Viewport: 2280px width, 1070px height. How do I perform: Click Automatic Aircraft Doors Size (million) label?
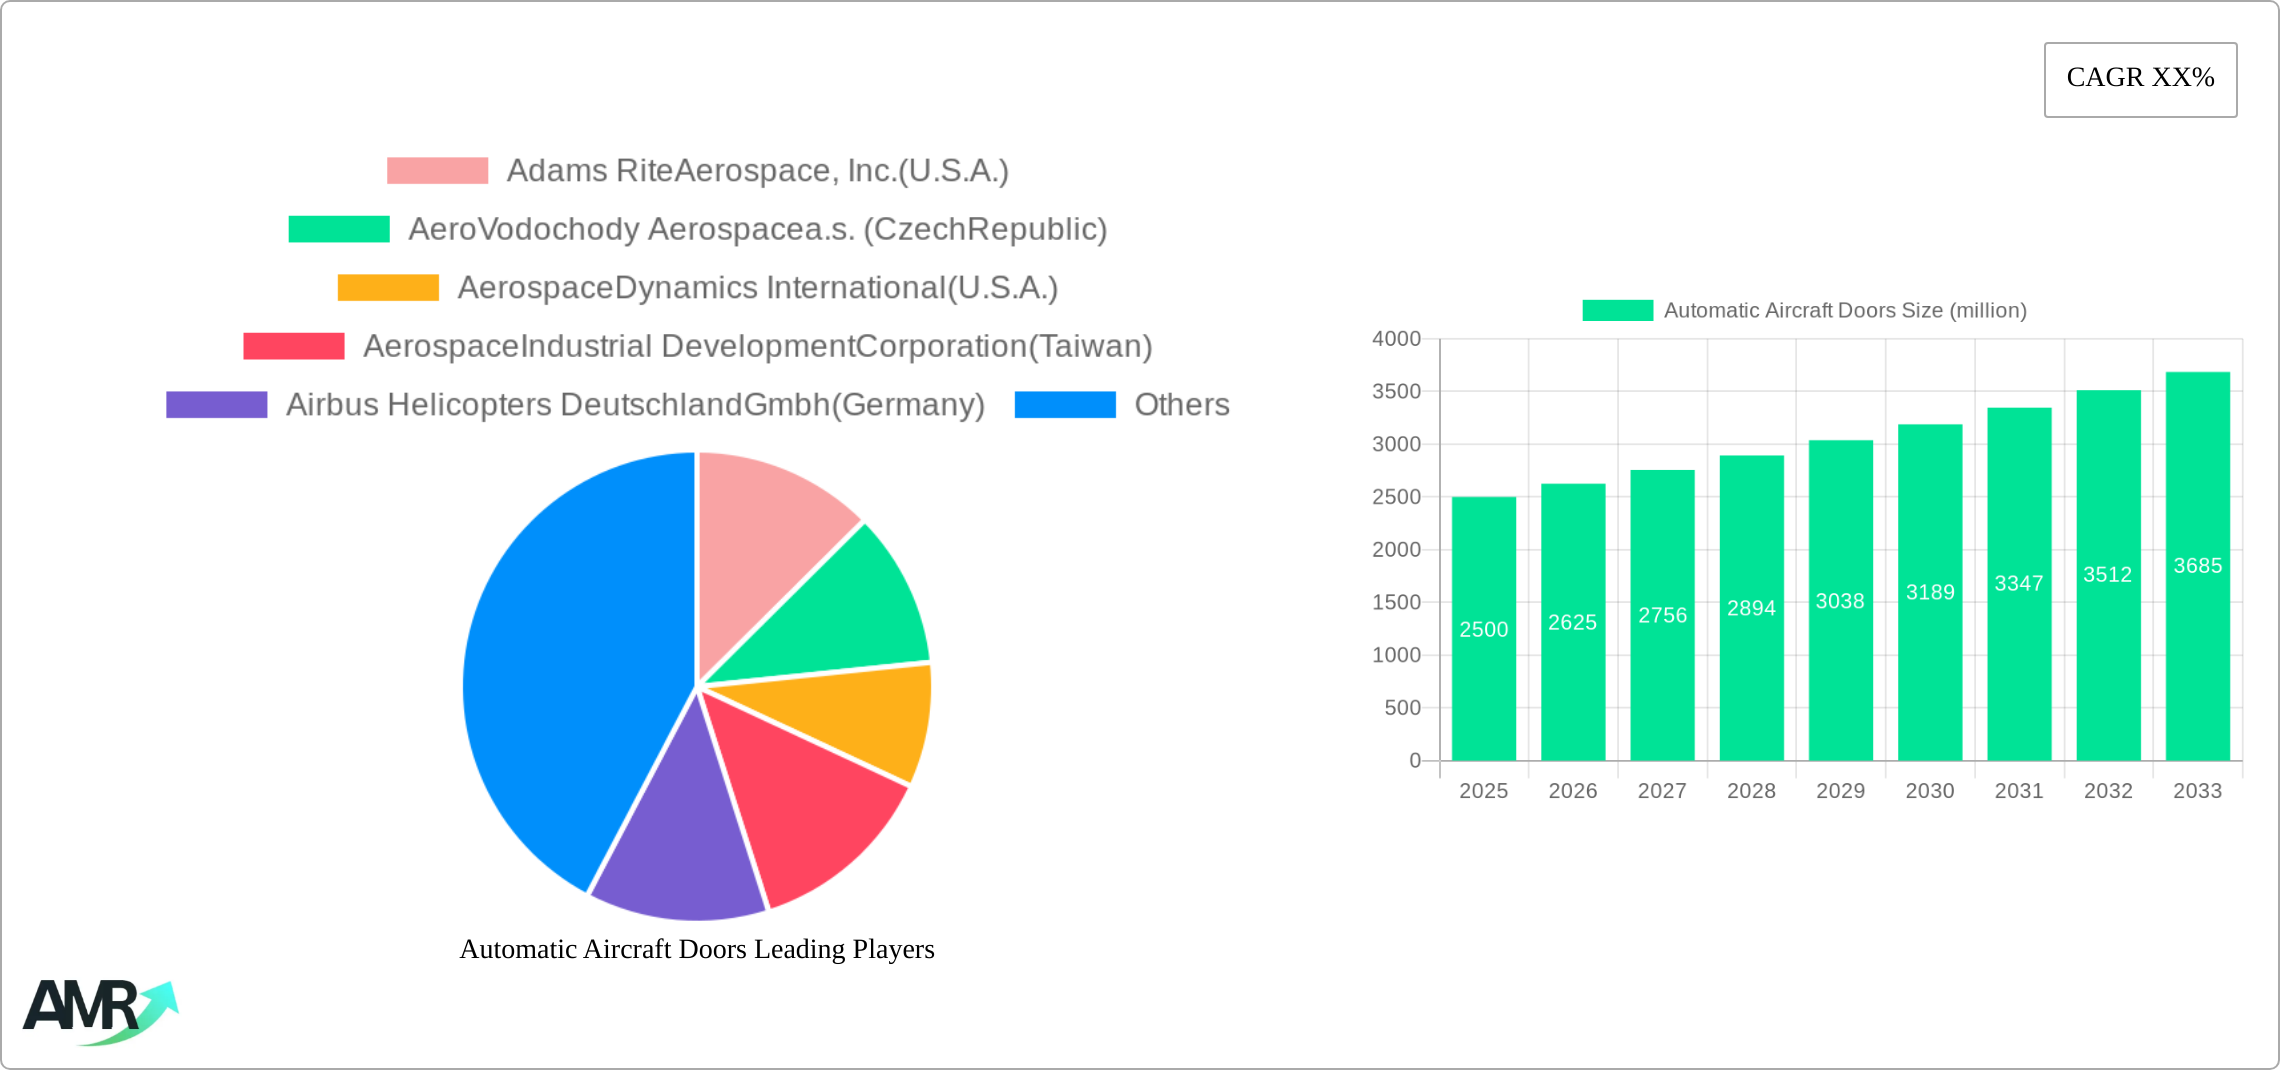[x=1845, y=310]
